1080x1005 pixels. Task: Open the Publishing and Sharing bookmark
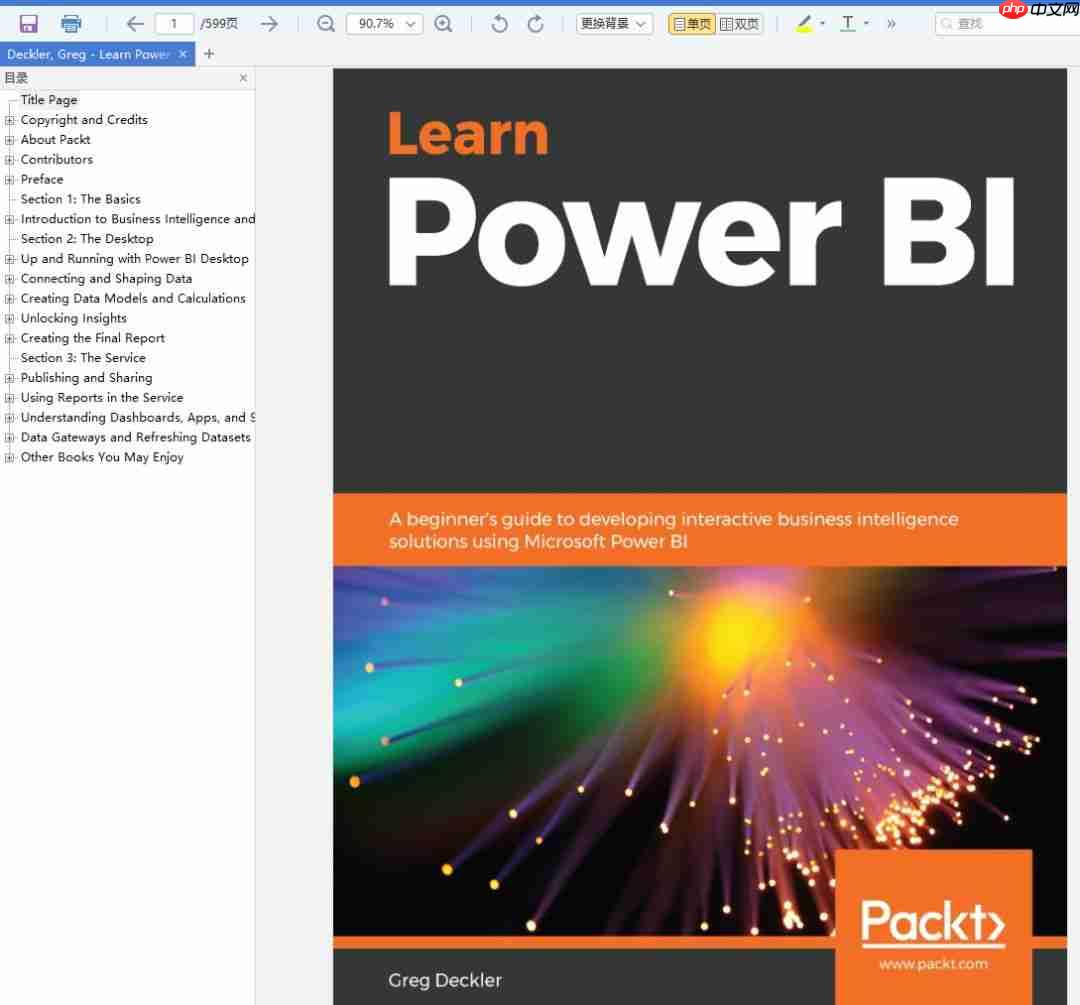[x=87, y=377]
